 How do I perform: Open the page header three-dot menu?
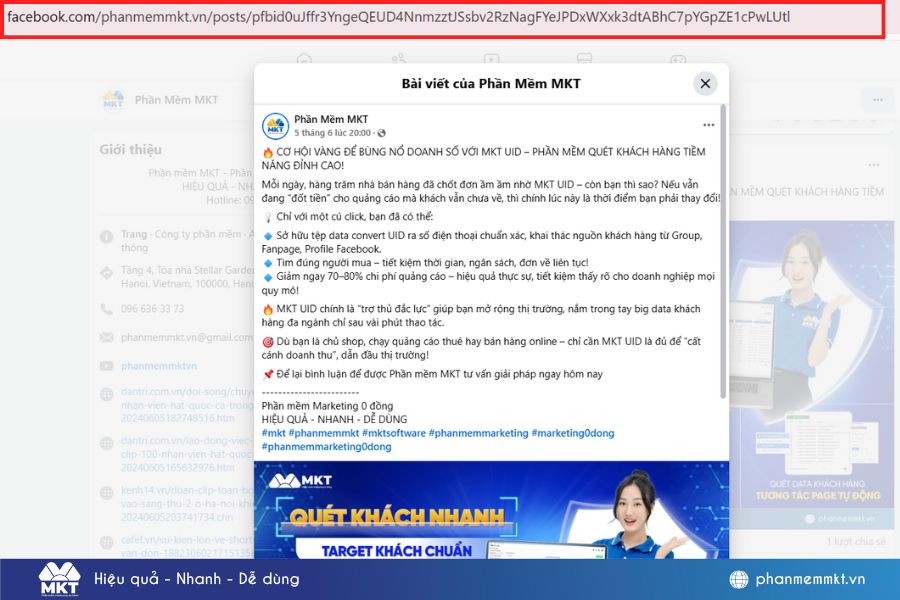878,100
